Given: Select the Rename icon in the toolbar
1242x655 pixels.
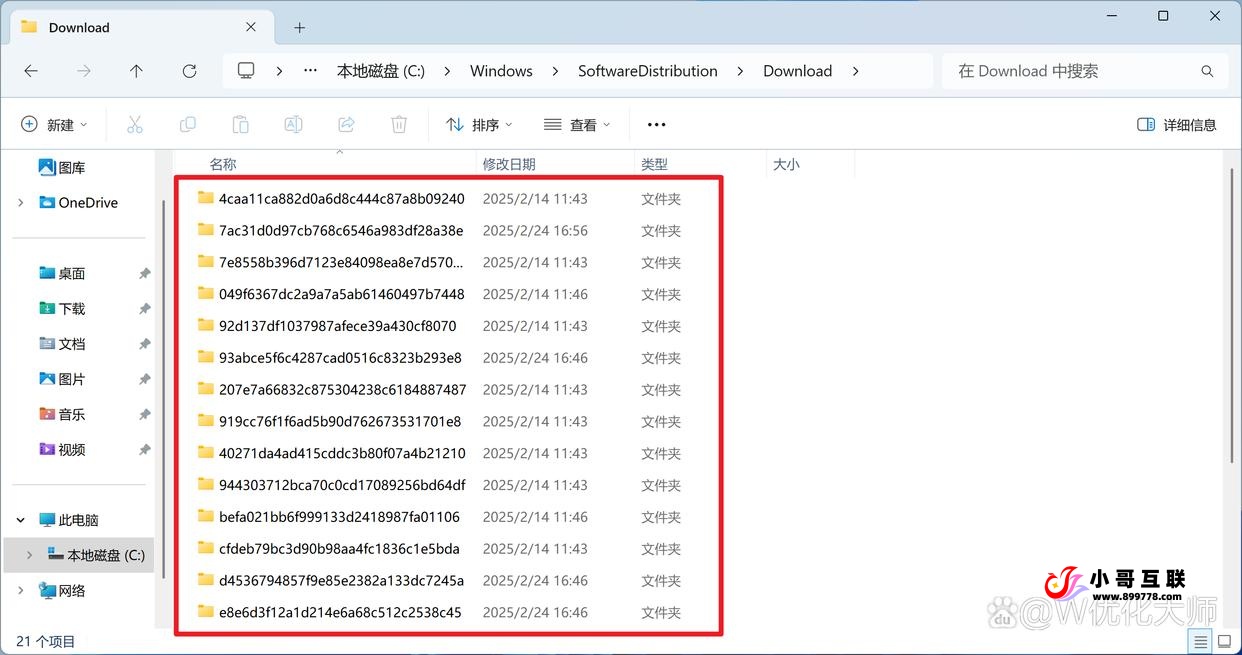Looking at the screenshot, I should pos(293,124).
